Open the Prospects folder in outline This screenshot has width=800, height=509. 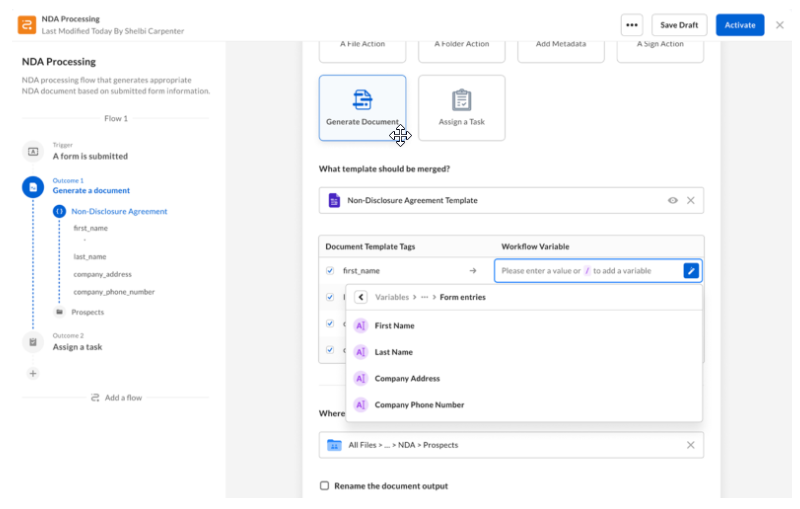86,312
